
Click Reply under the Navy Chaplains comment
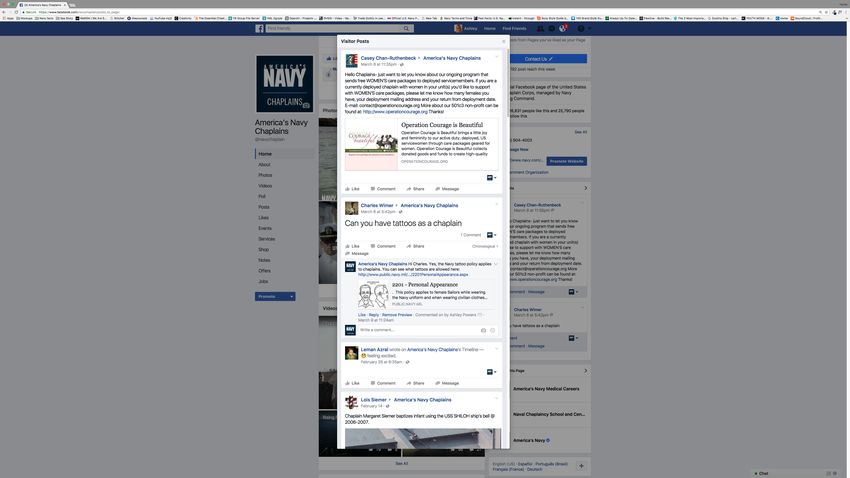[374, 315]
